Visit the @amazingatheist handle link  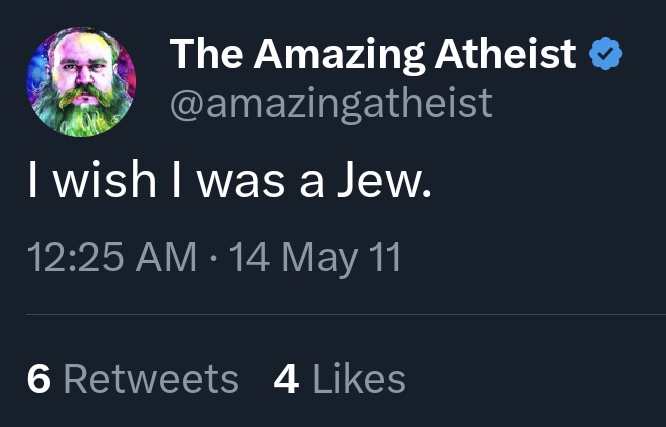point(331,104)
